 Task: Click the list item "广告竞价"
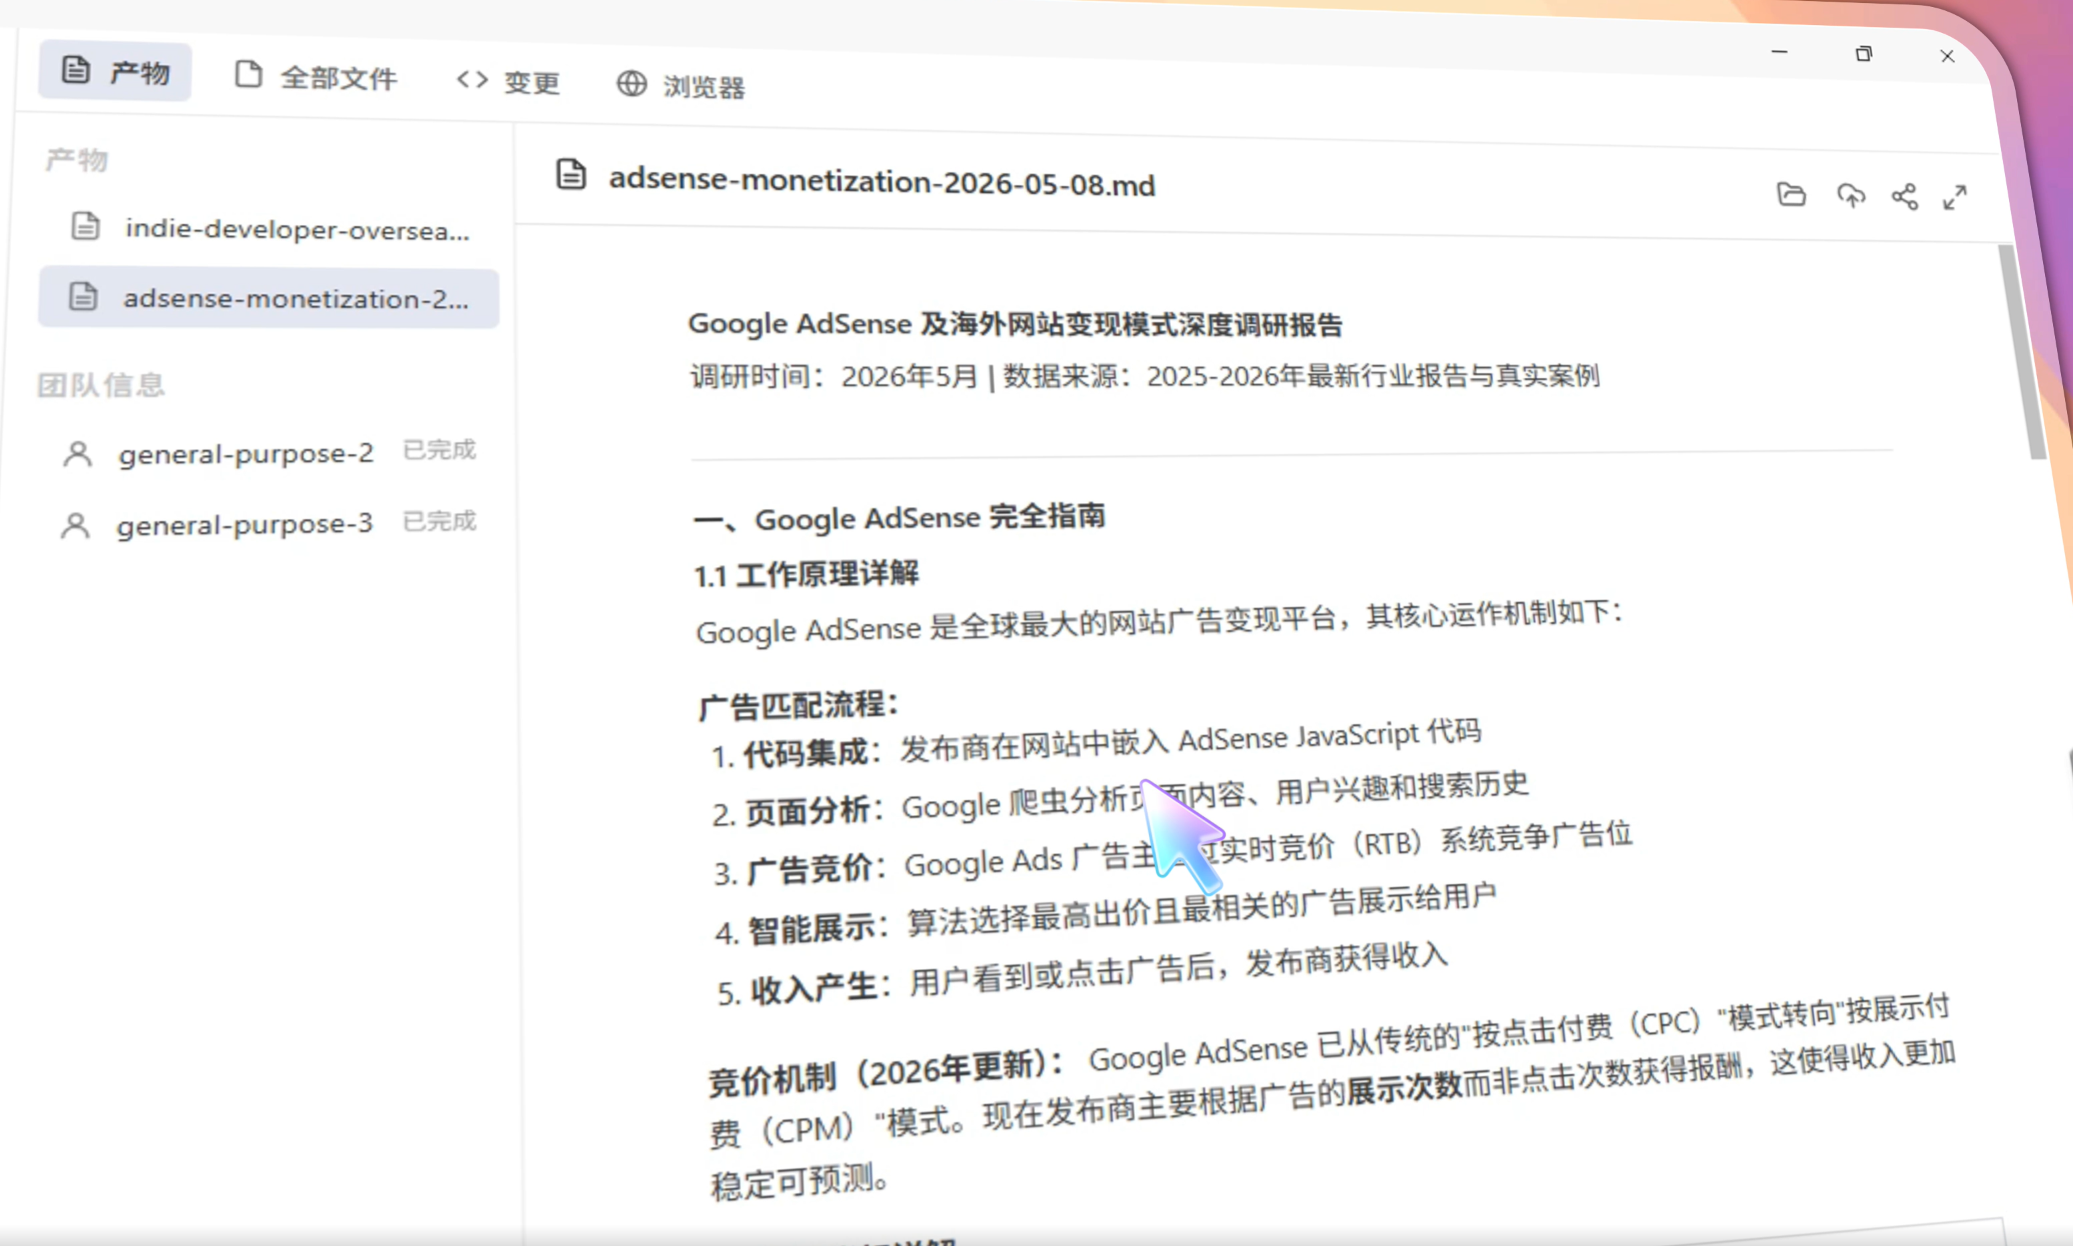[x=1172, y=854]
